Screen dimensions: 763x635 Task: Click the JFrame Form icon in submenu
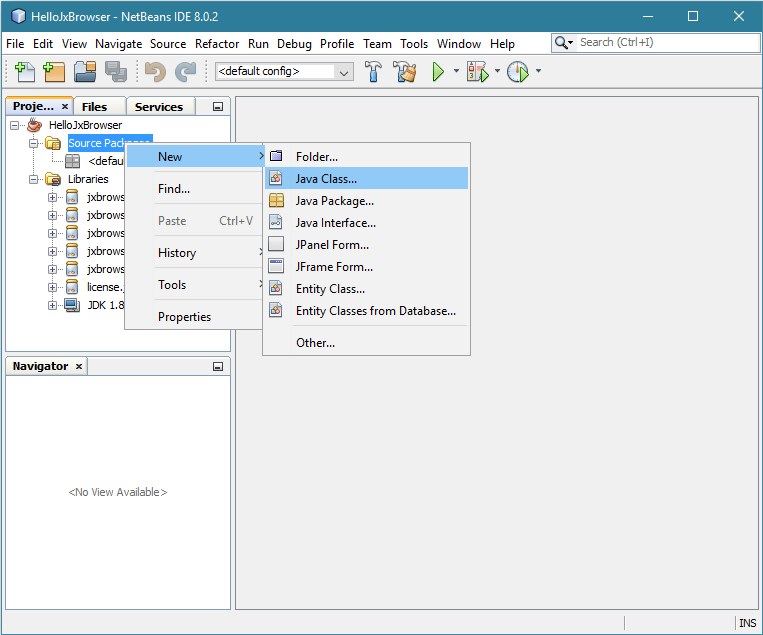coord(276,266)
